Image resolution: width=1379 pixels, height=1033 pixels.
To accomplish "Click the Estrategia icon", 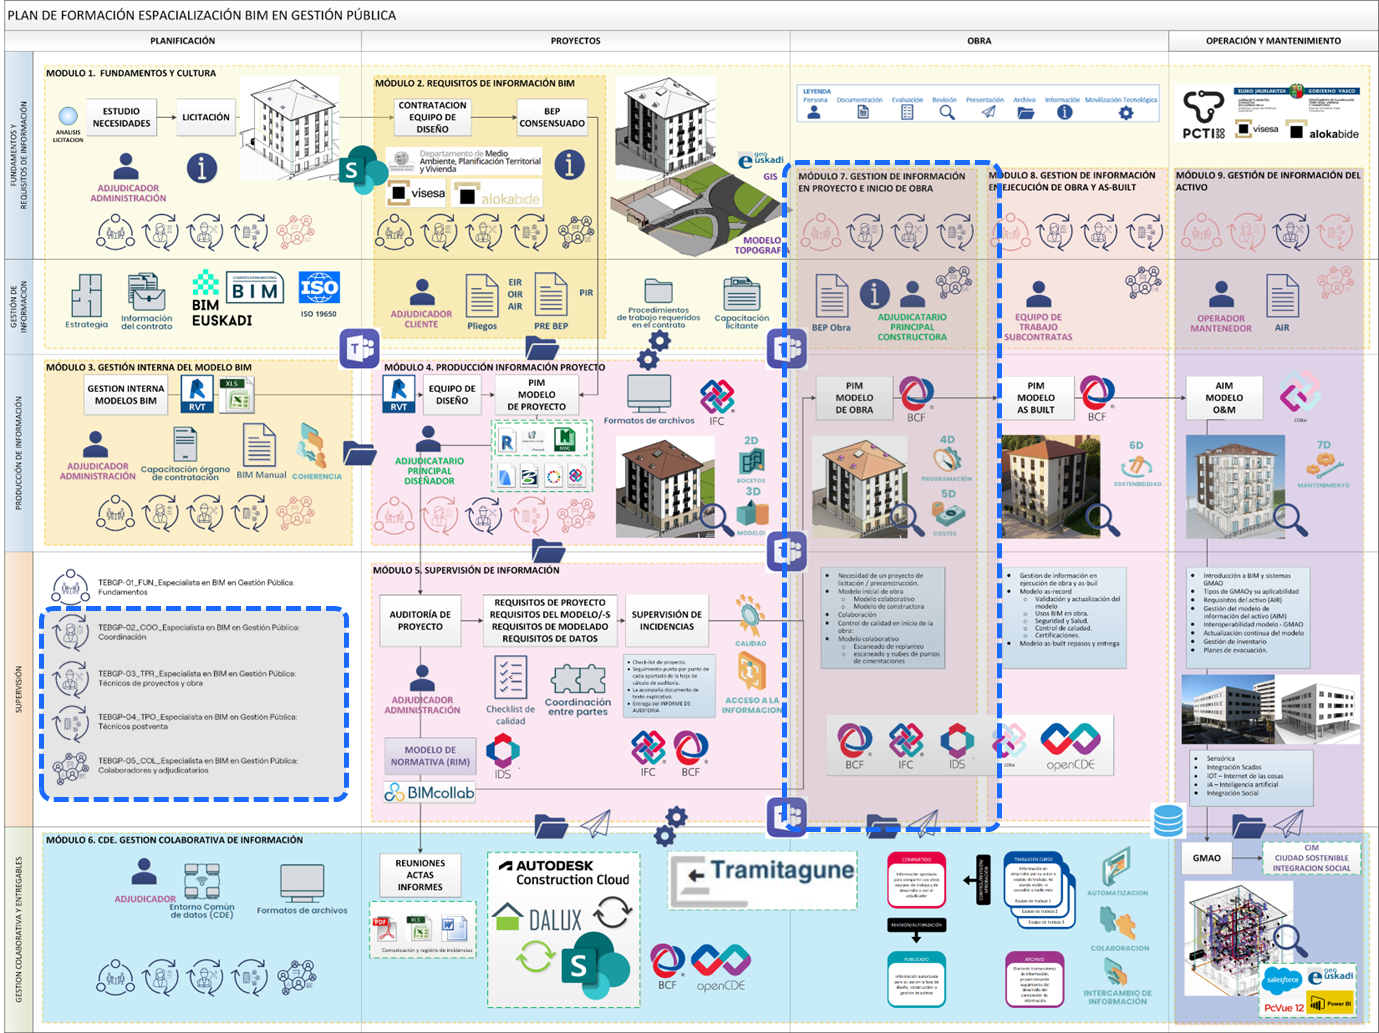I will pos(86,296).
